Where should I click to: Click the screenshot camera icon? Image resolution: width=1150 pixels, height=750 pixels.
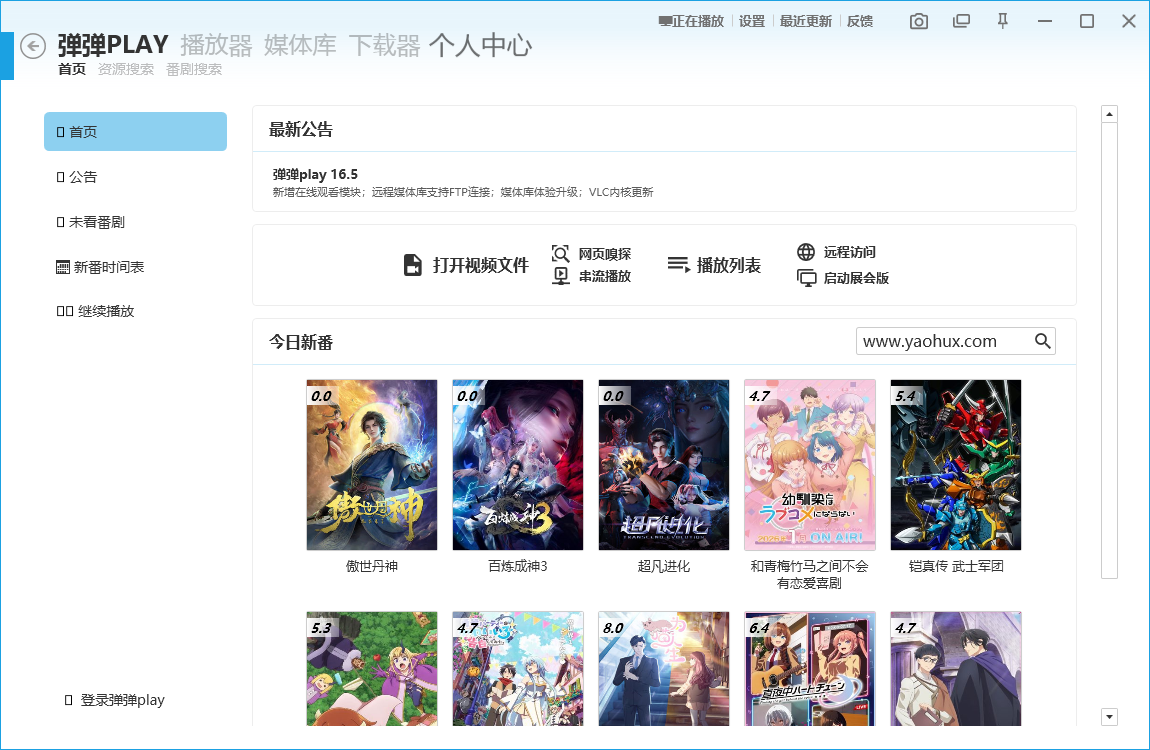tap(918, 21)
